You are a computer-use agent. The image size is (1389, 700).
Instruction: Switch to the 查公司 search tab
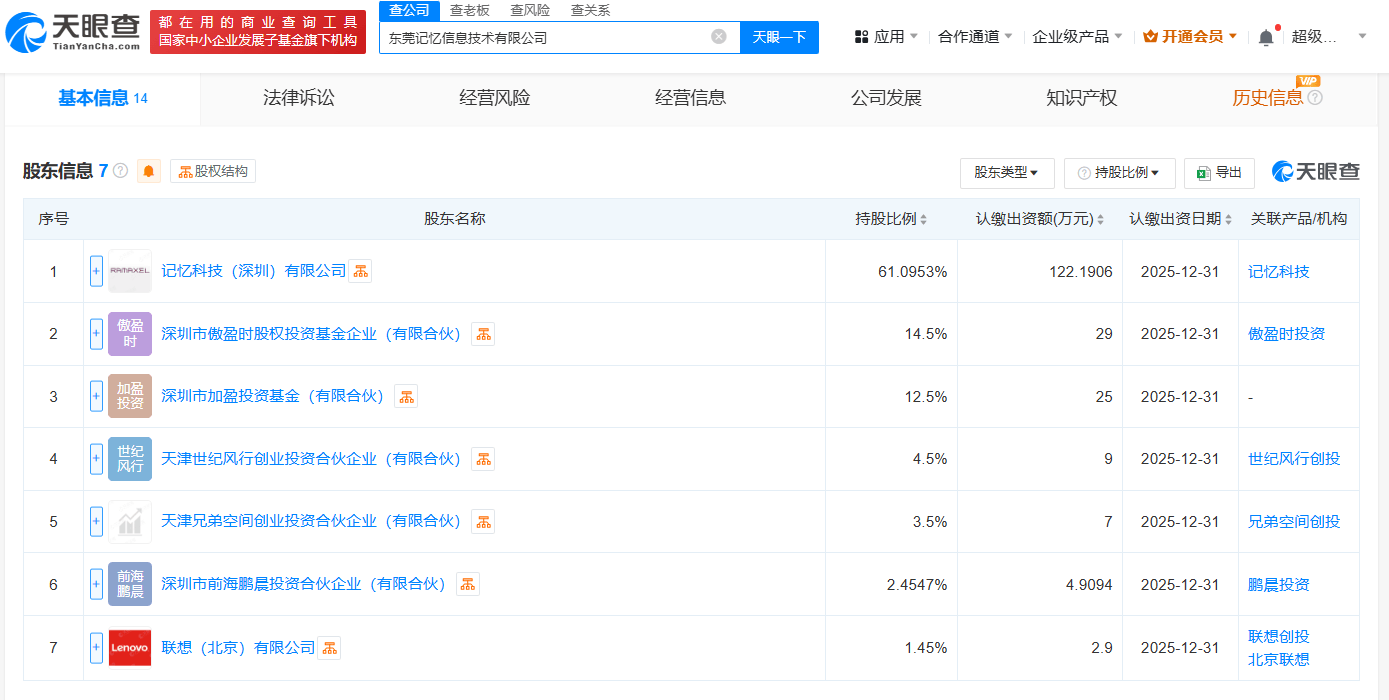pyautogui.click(x=409, y=10)
